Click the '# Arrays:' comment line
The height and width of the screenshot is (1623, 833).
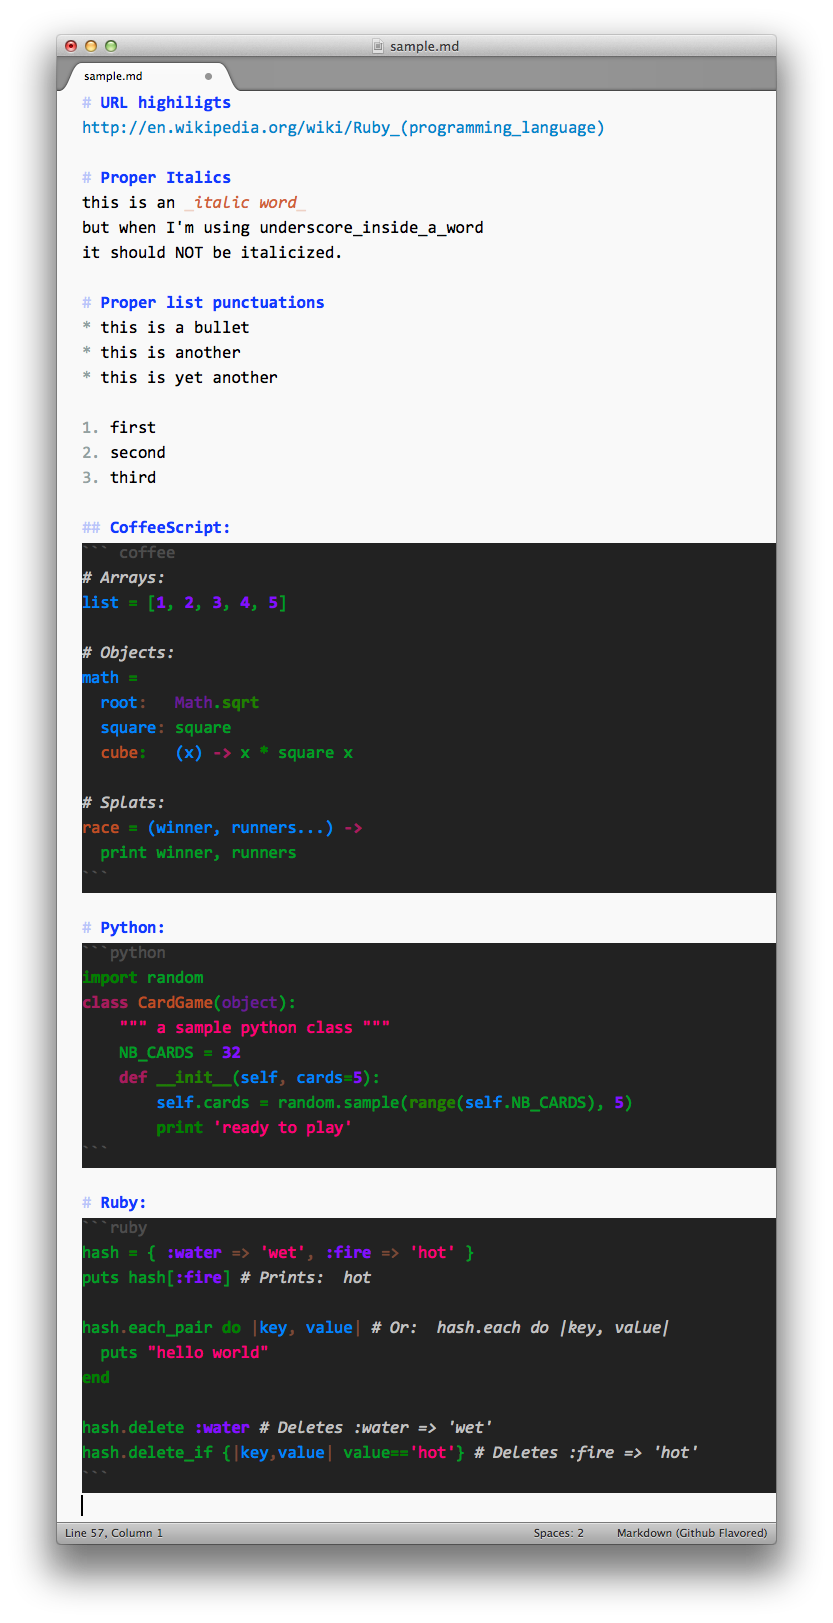tap(124, 578)
